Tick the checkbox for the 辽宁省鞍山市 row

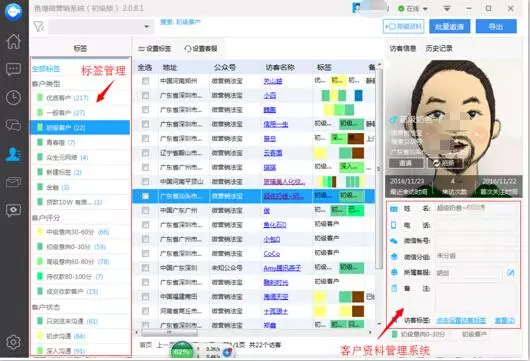[145, 153]
